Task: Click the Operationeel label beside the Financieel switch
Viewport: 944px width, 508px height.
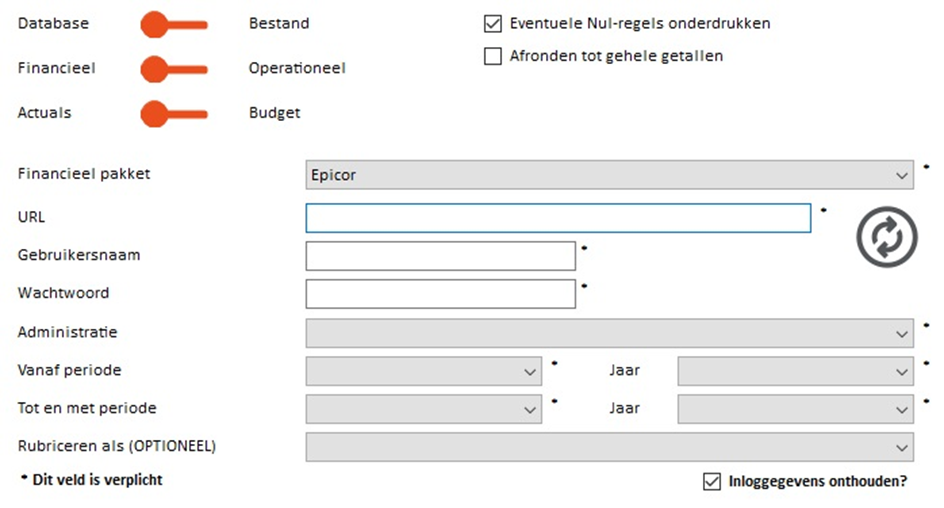Action: point(297,68)
